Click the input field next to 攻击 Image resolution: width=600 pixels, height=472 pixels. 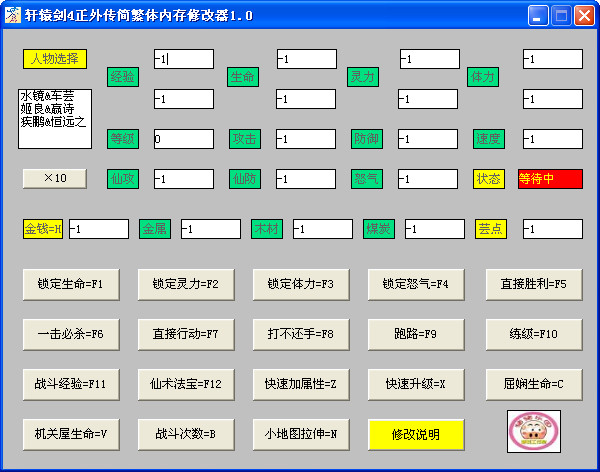click(306, 139)
